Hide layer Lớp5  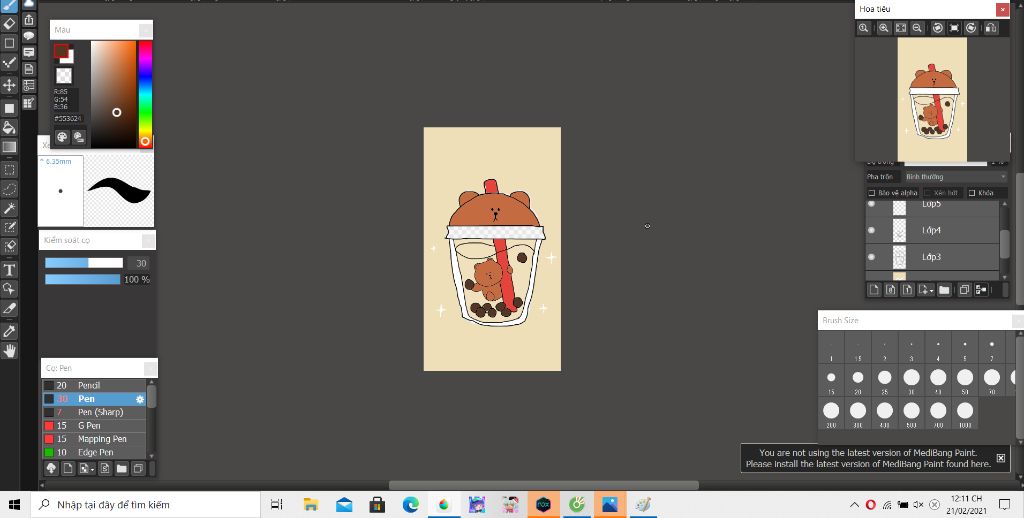[x=871, y=204]
